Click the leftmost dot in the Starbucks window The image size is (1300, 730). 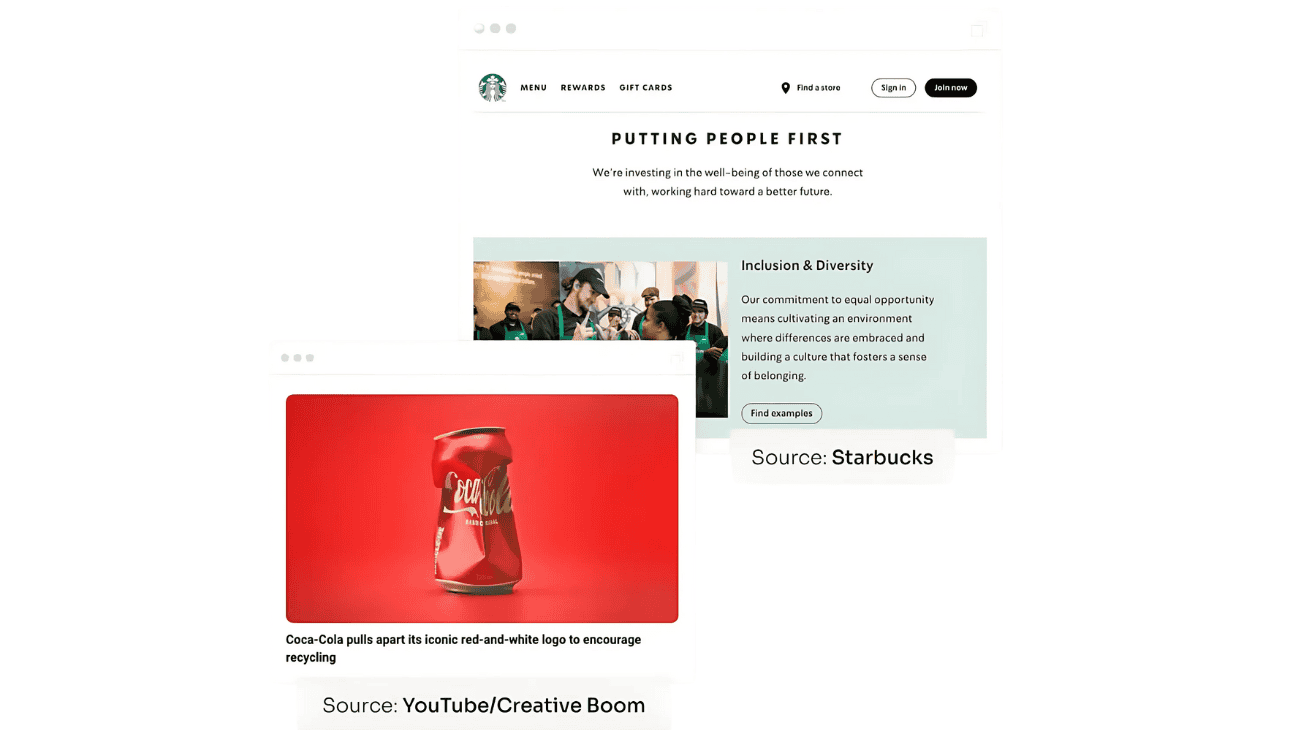[480, 28]
